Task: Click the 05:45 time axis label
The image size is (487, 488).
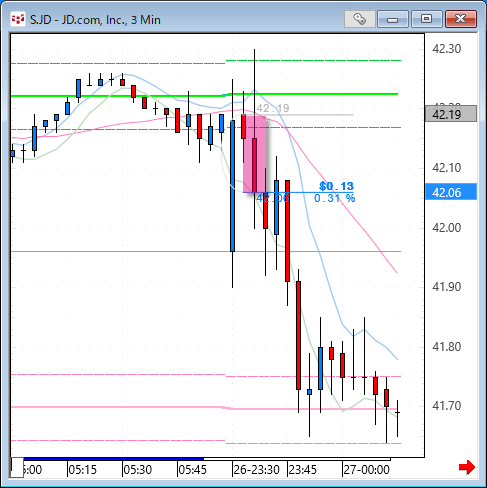Action: (x=192, y=470)
